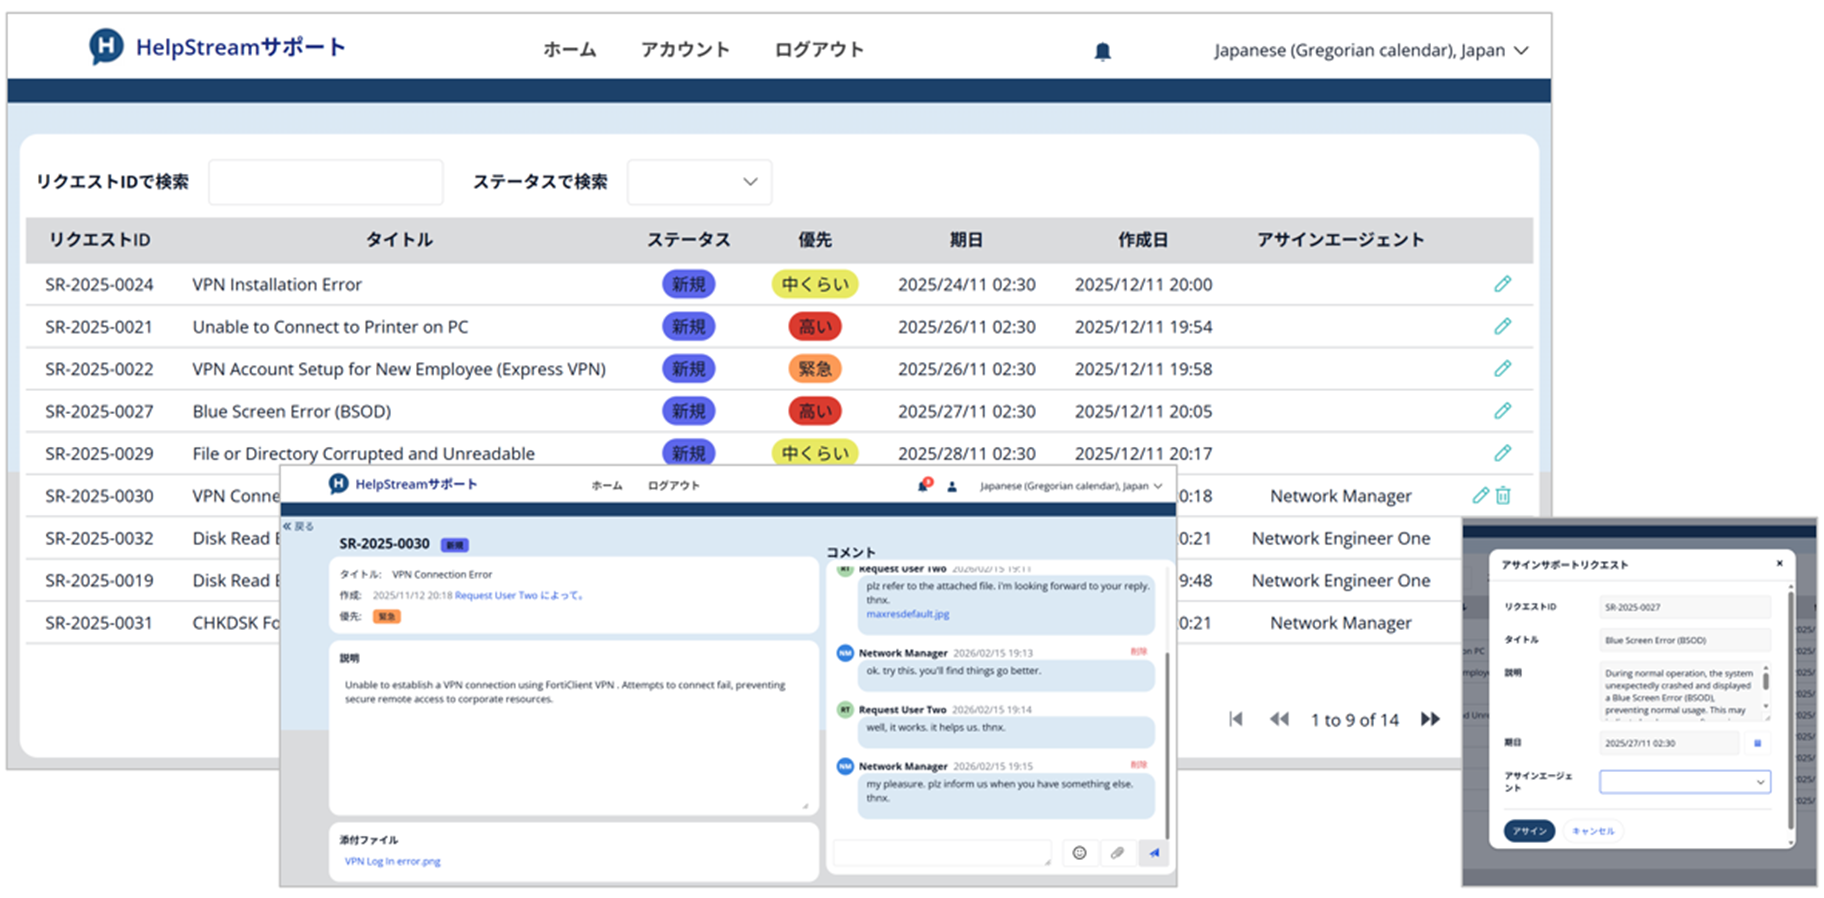The height and width of the screenshot is (898, 1824).
Task: Delete request SR-2025-0030 via the trash icon
Action: [x=1503, y=495]
